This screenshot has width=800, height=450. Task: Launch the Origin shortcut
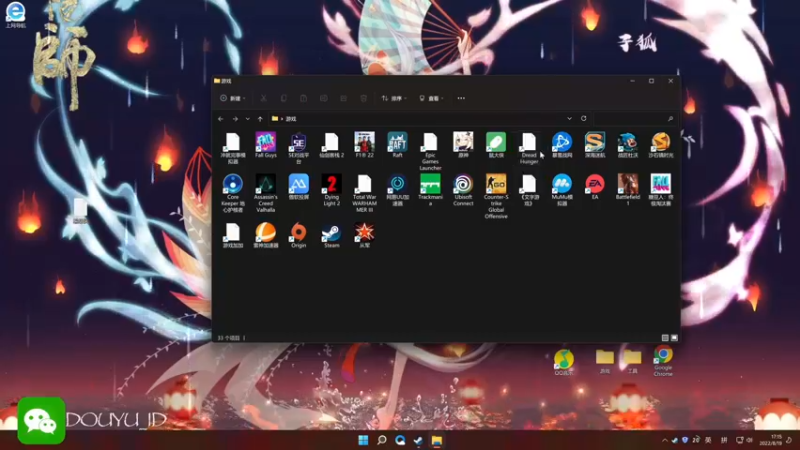[298, 235]
